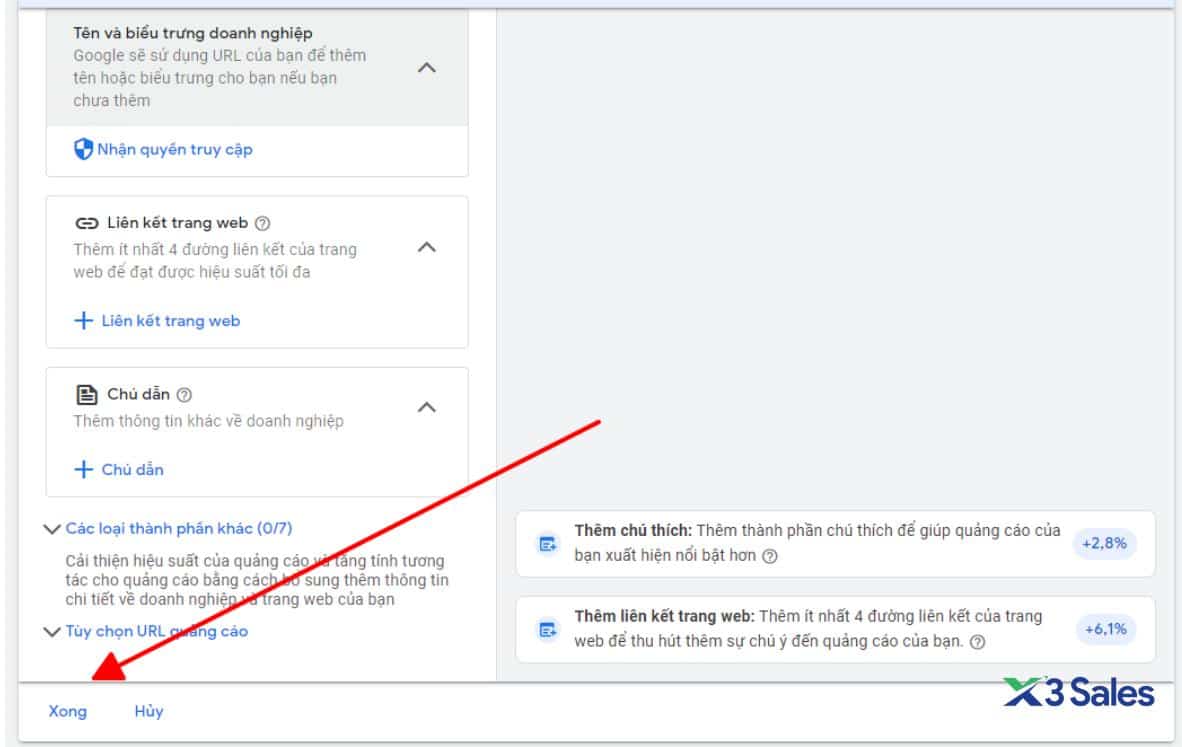The image size is (1182, 747).
Task: Open the Nhận quyền truy cập link
Action: (x=174, y=149)
